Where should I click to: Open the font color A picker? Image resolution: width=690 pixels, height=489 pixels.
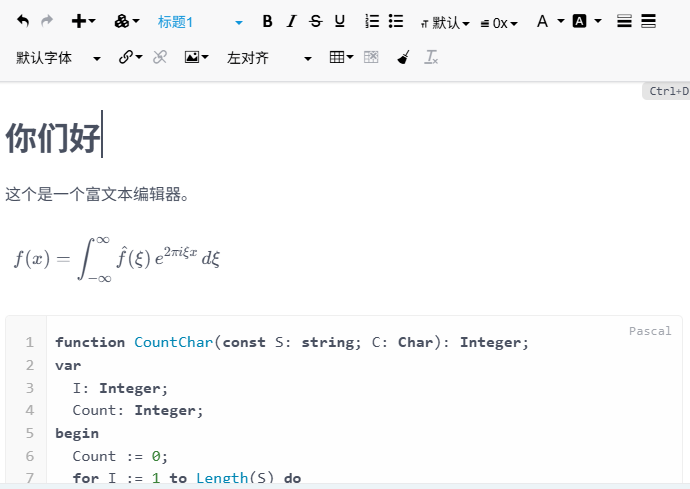[549, 21]
